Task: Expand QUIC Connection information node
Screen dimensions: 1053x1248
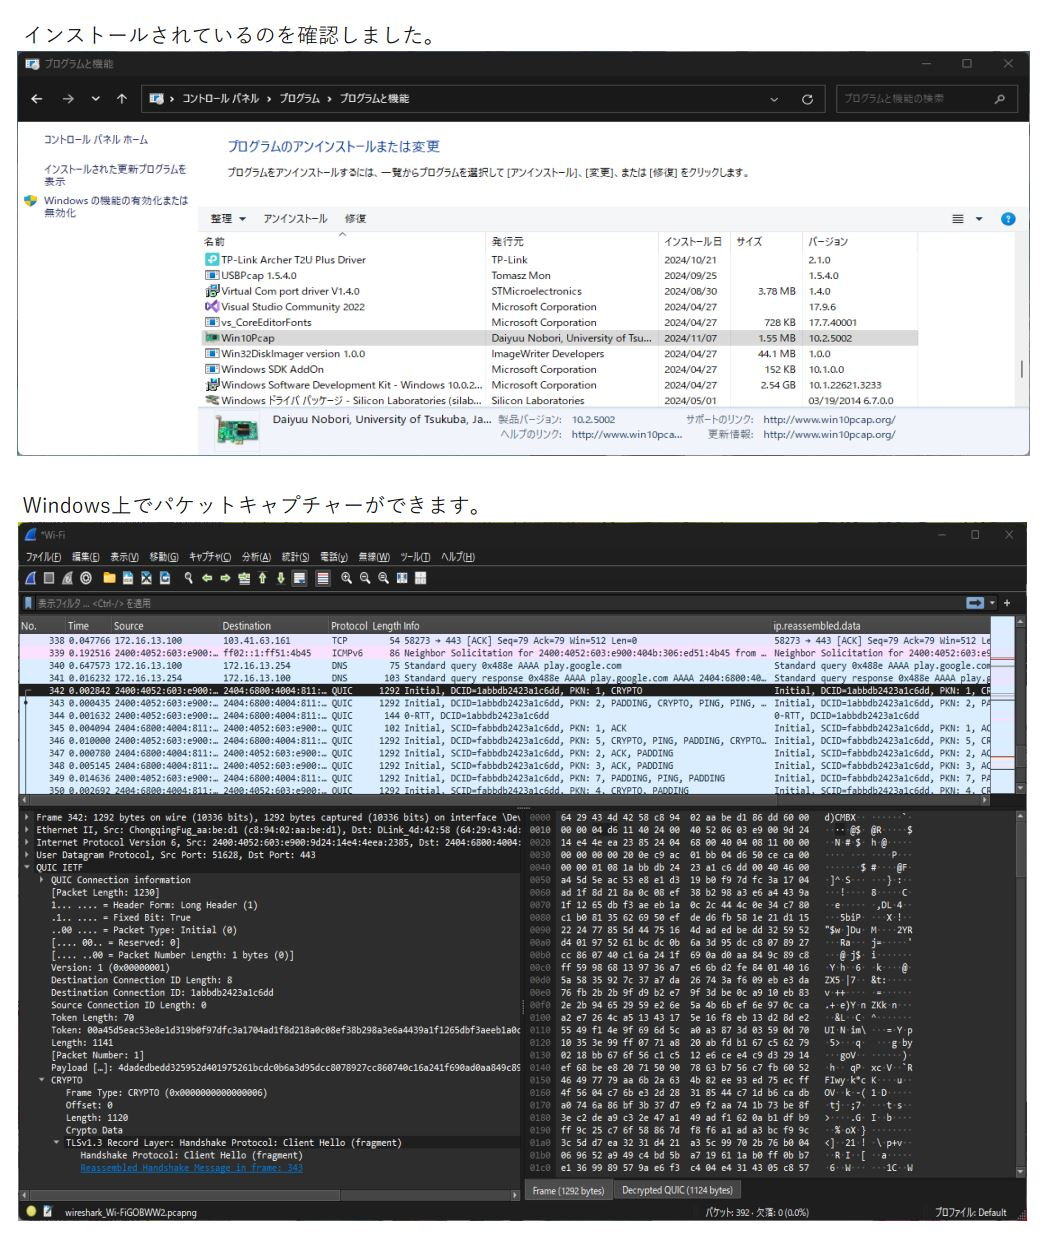Action: tap(42, 880)
